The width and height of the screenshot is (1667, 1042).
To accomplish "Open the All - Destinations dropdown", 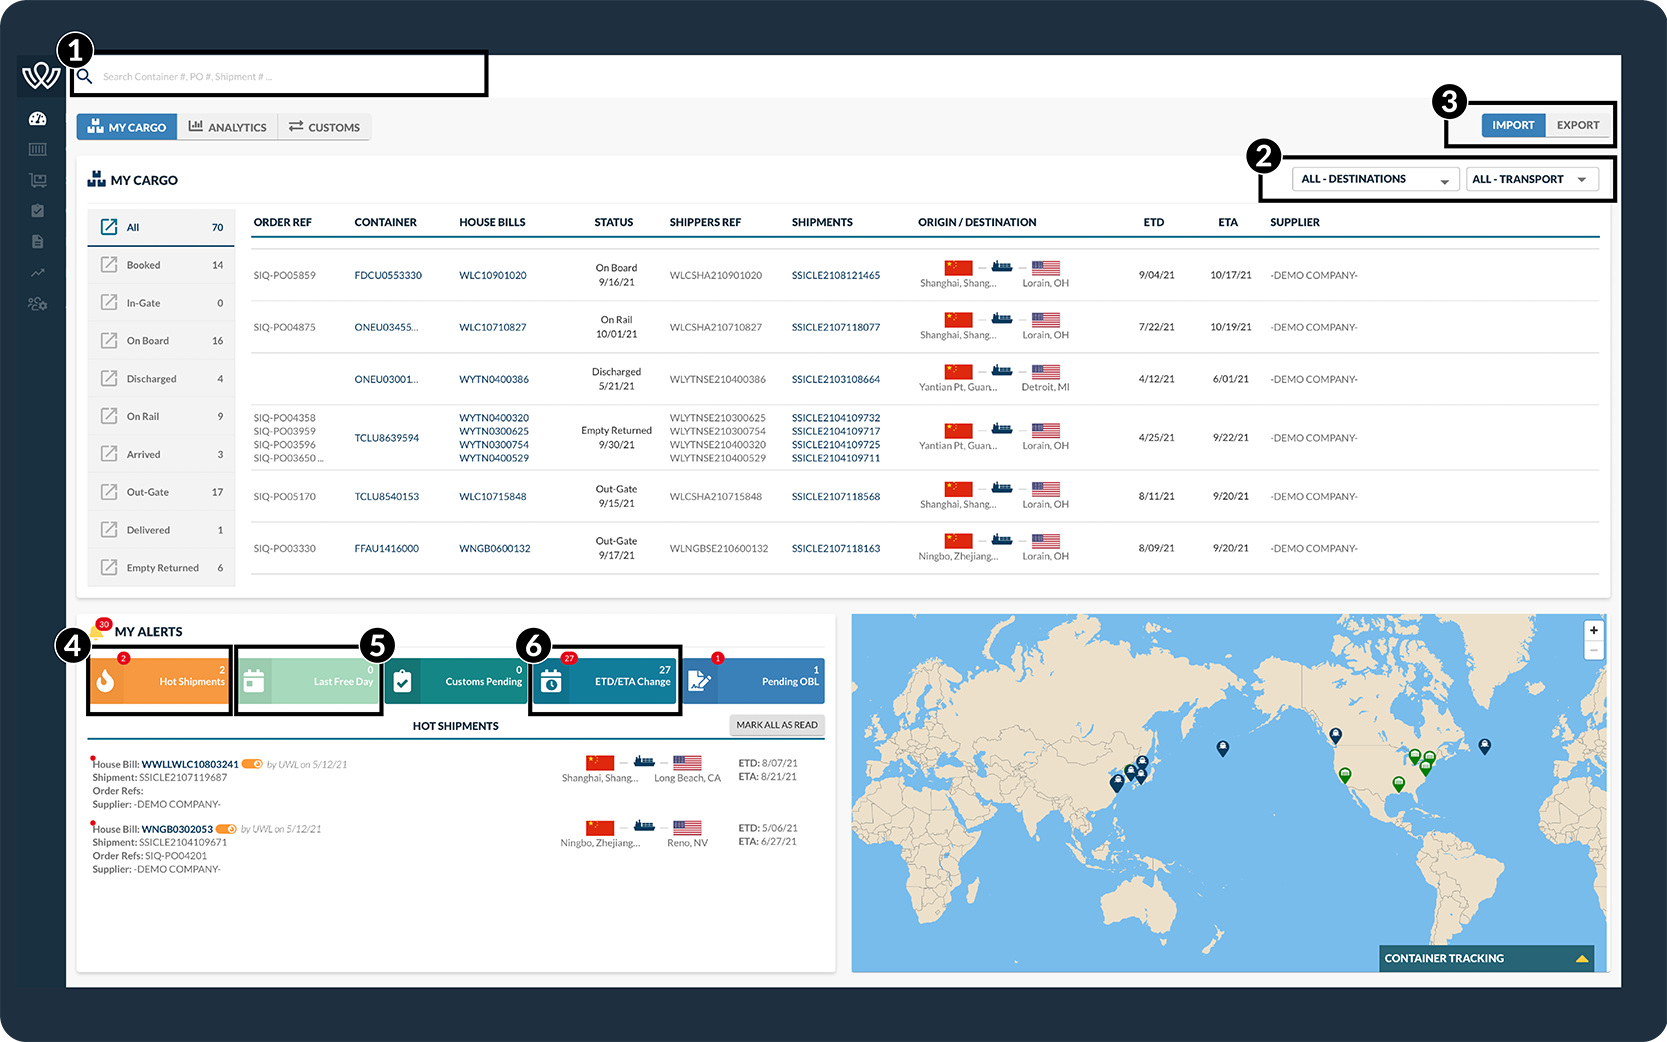I will point(1375,179).
